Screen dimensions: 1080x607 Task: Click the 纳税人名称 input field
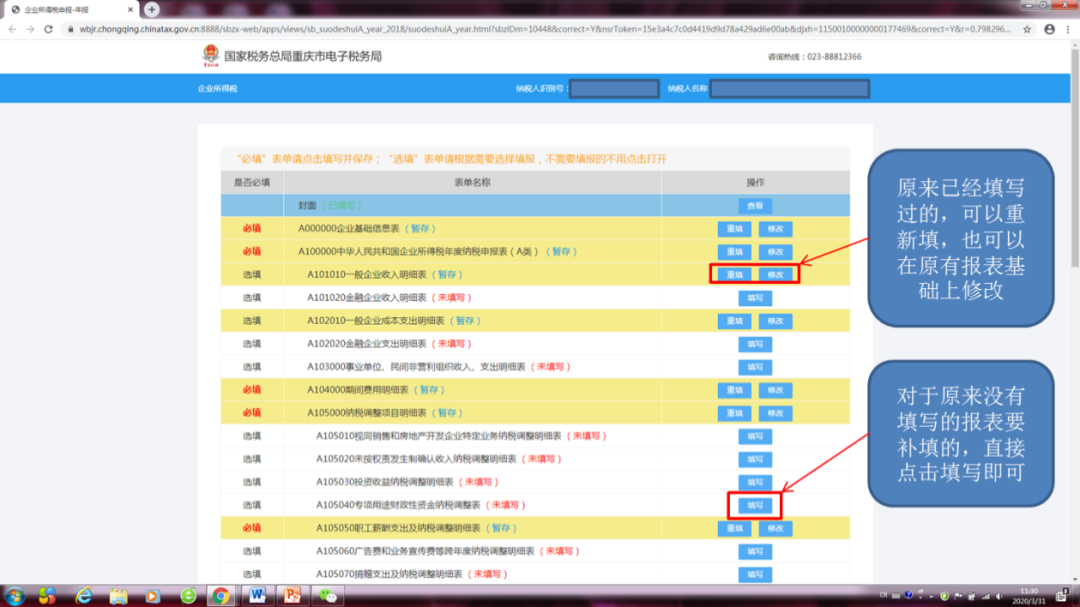pyautogui.click(x=789, y=88)
